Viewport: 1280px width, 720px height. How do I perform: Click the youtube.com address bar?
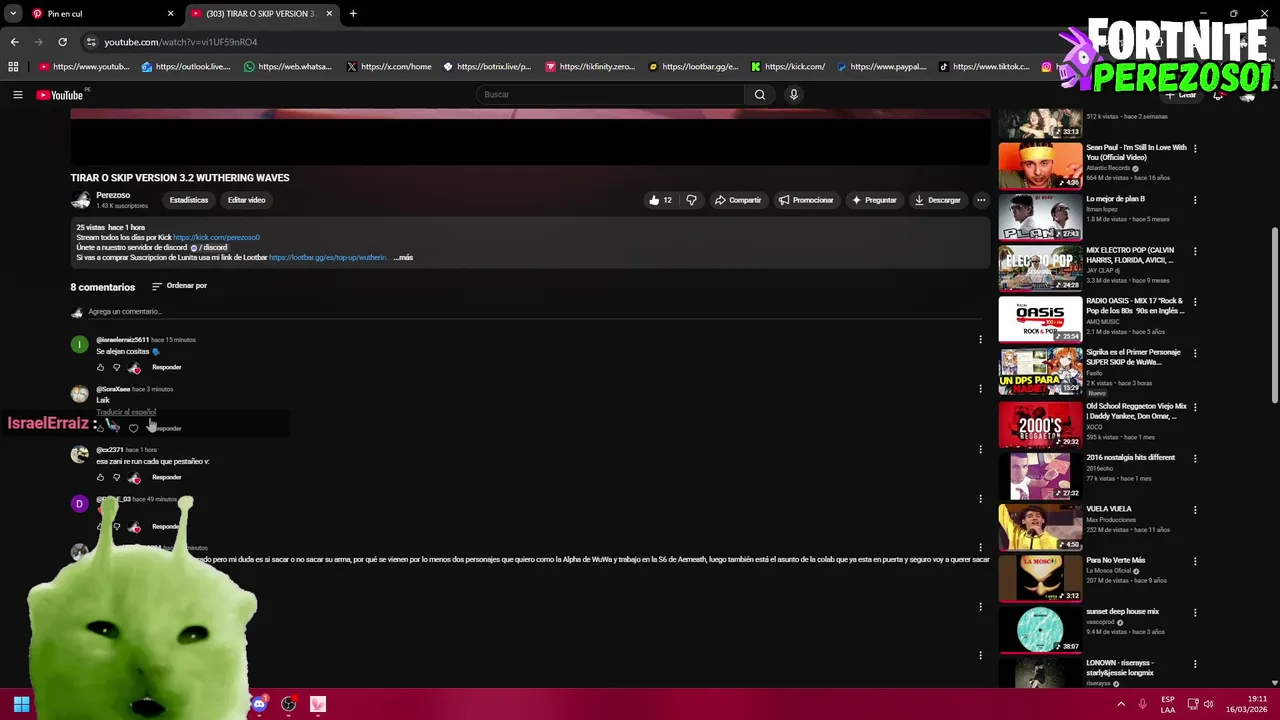pyautogui.click(x=560, y=42)
